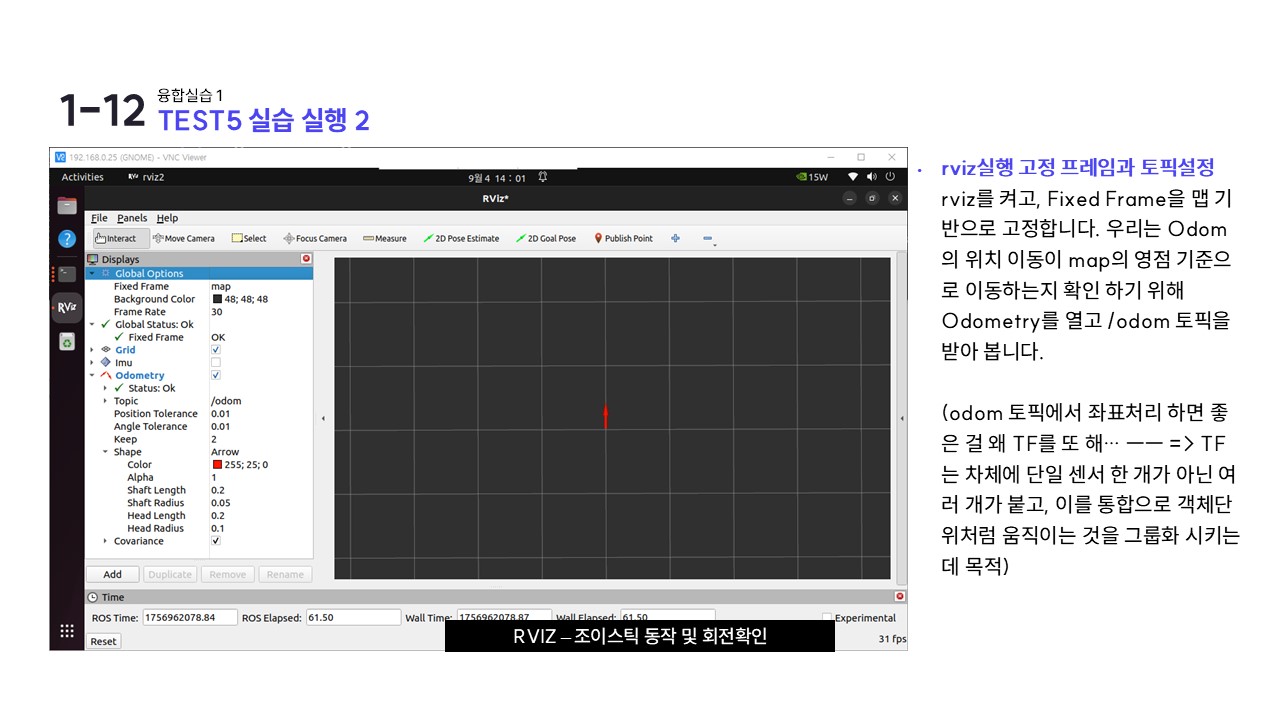Screen dimensions: 1280x720
Task: Open the Wi-Fi network indicator
Action: 852,177
